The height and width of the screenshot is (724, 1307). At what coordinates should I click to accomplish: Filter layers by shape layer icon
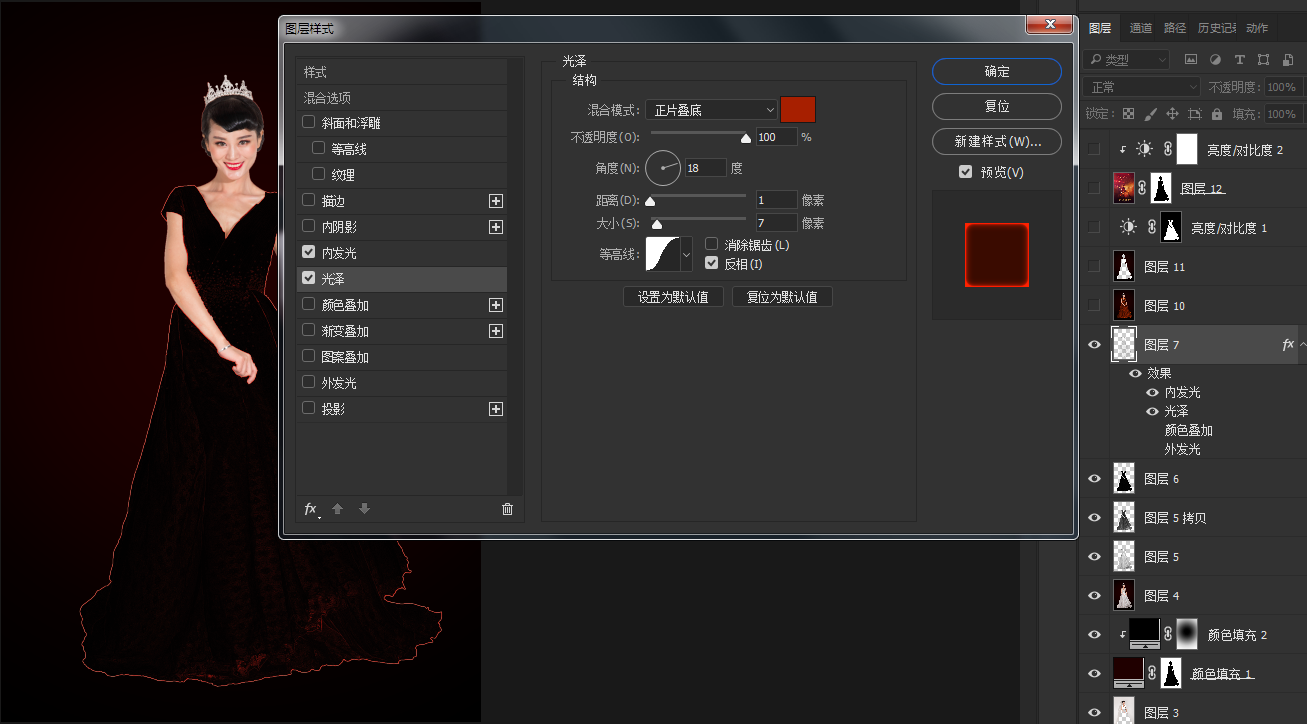[1264, 59]
